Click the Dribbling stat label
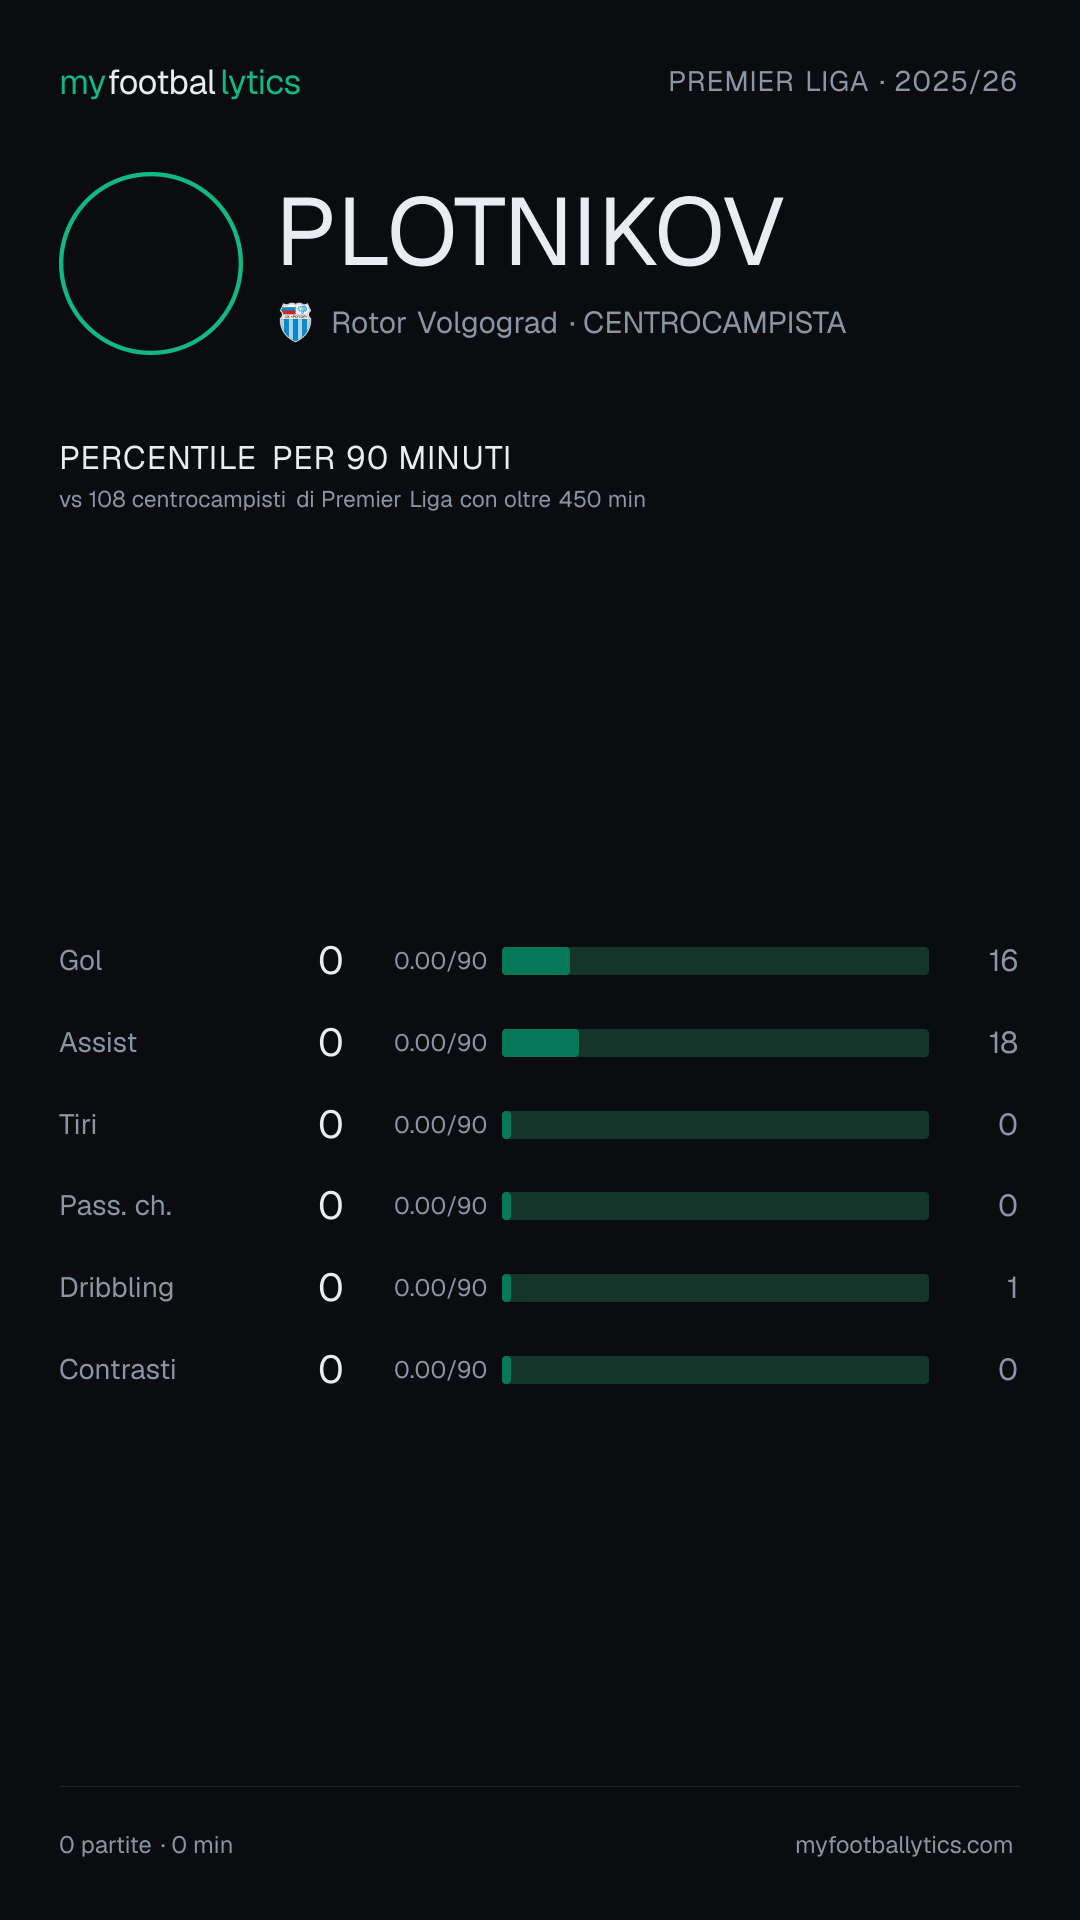 pyautogui.click(x=117, y=1288)
